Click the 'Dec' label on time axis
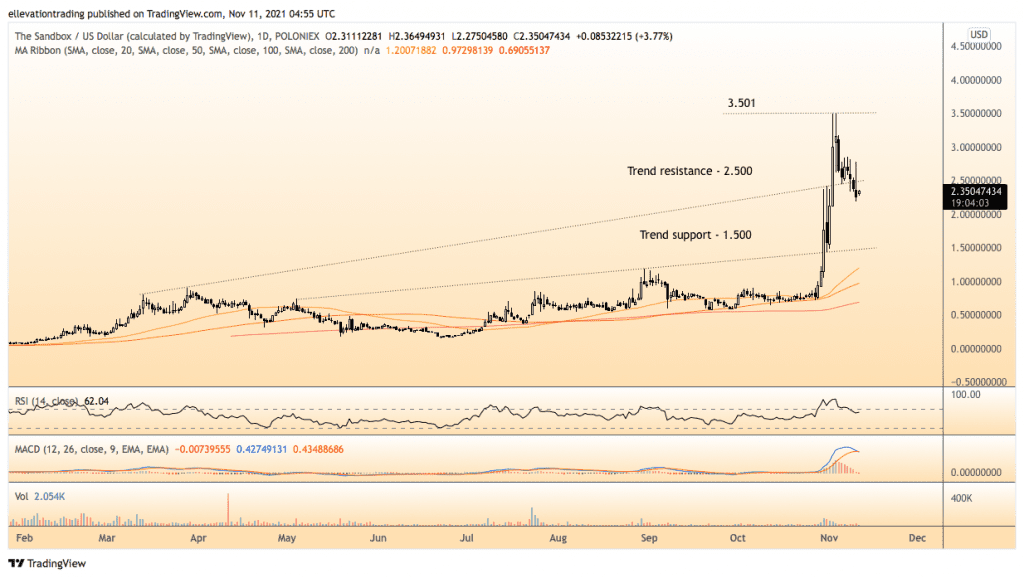 (x=917, y=538)
